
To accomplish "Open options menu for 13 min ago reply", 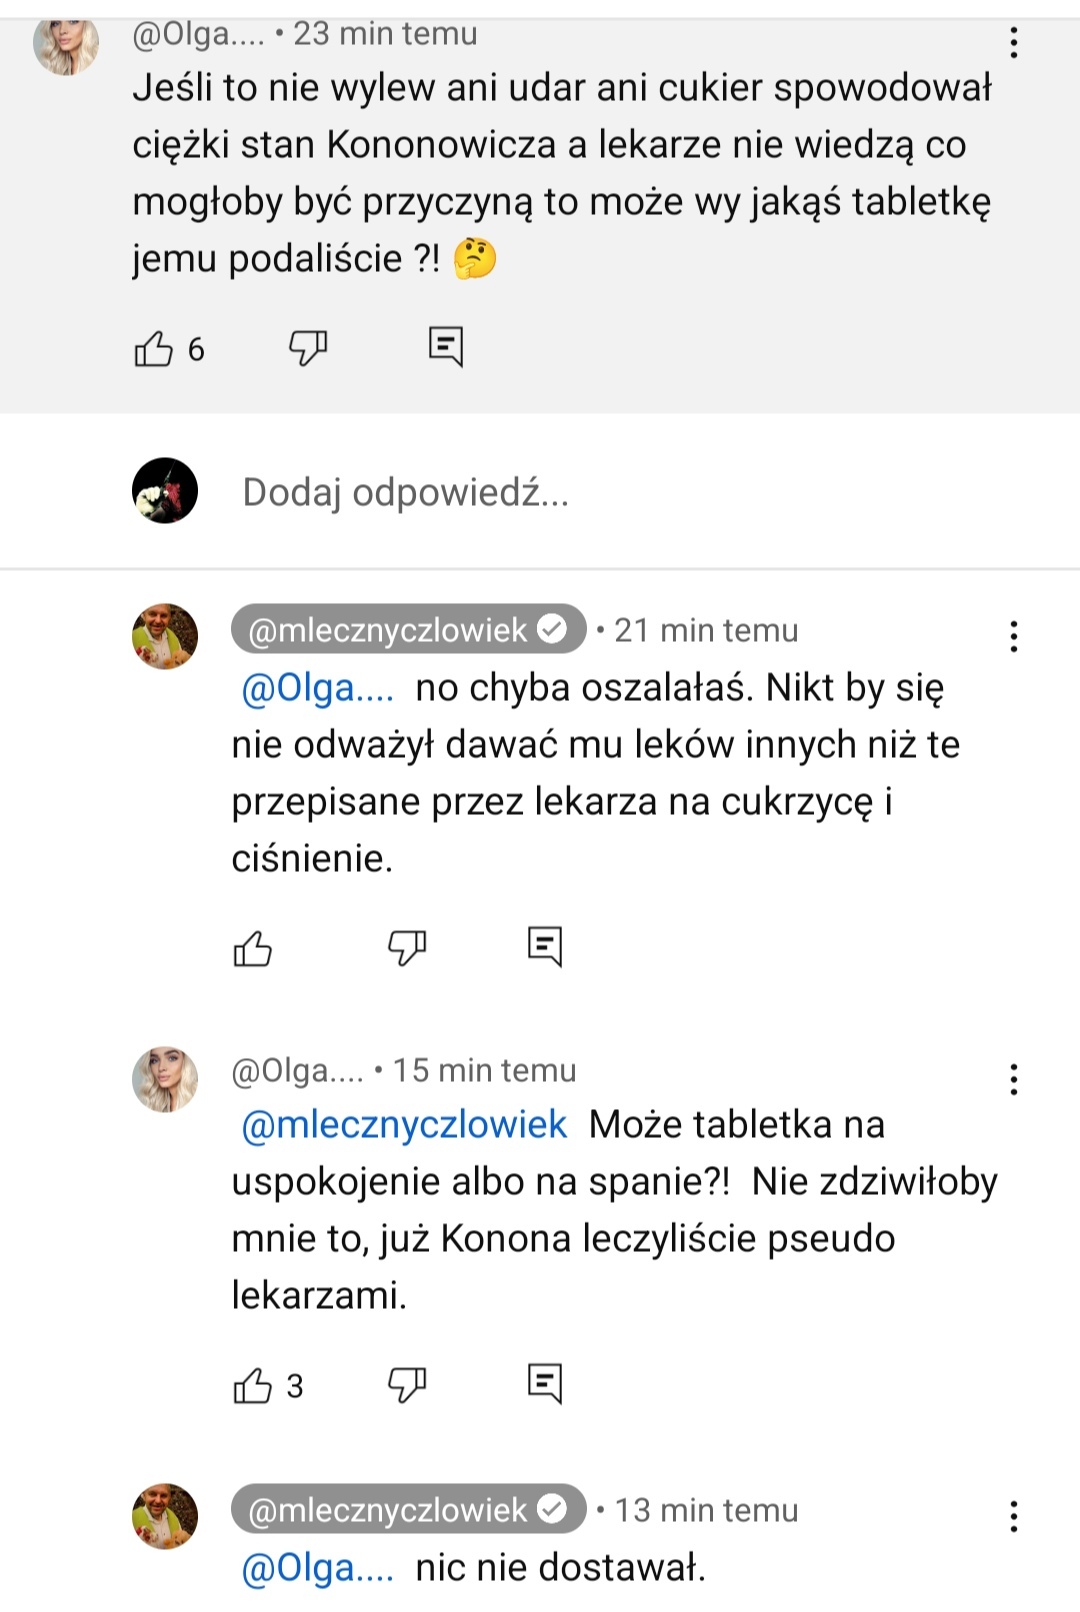I will (1014, 1516).
